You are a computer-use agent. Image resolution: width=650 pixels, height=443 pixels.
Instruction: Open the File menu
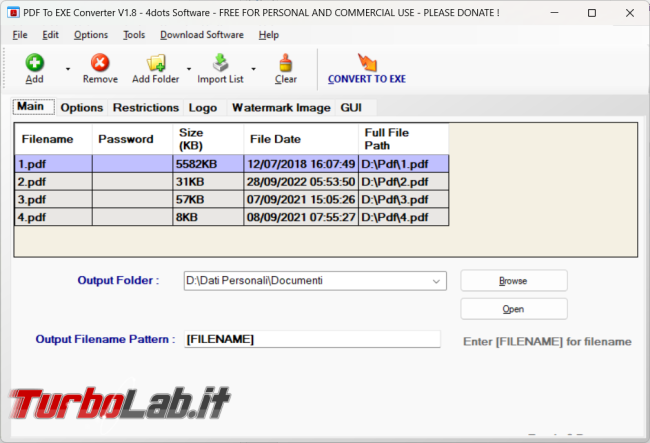pos(20,35)
